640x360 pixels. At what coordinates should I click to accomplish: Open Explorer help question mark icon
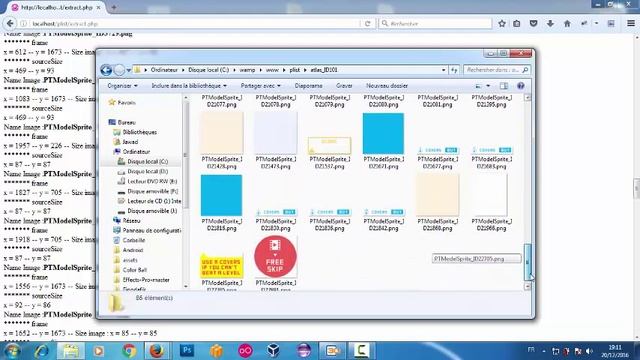[520, 86]
